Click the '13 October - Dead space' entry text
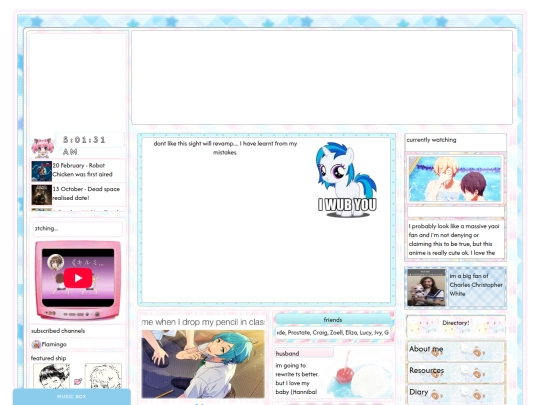This screenshot has height=405, width=540. click(x=86, y=193)
